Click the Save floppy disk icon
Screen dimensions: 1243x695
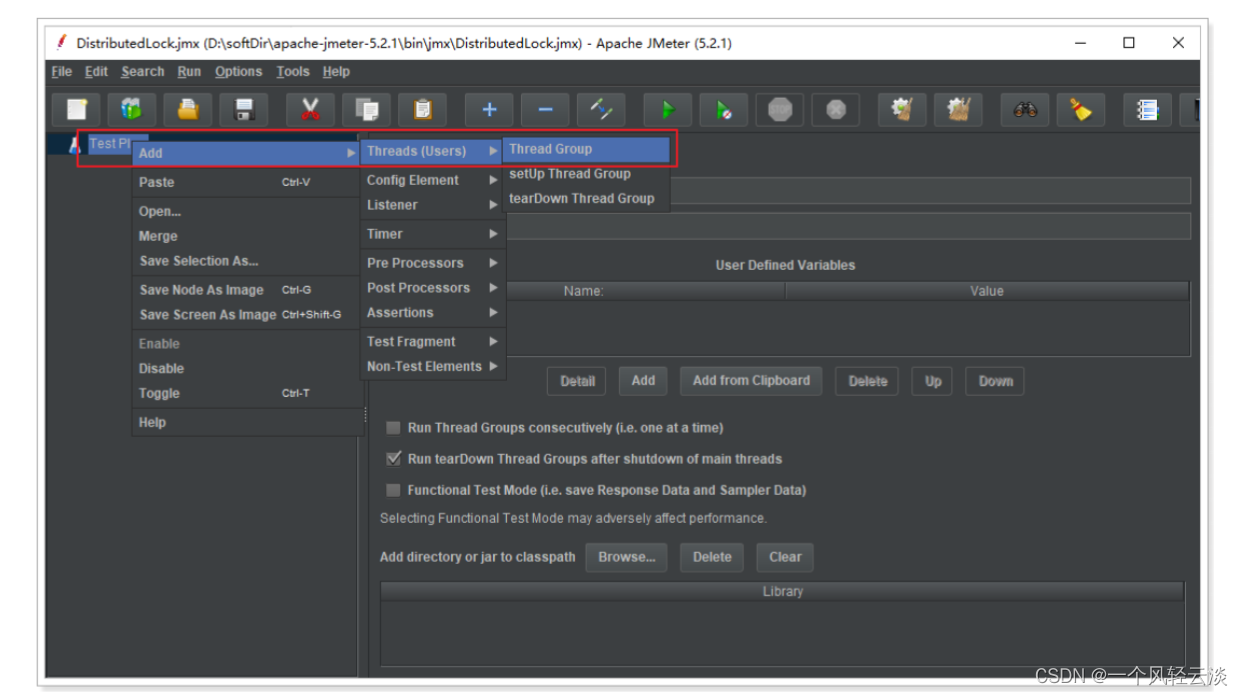244,109
